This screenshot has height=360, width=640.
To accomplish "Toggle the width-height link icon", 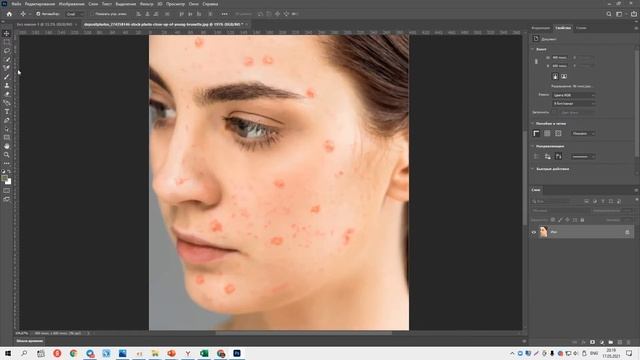I will [x=536, y=62].
